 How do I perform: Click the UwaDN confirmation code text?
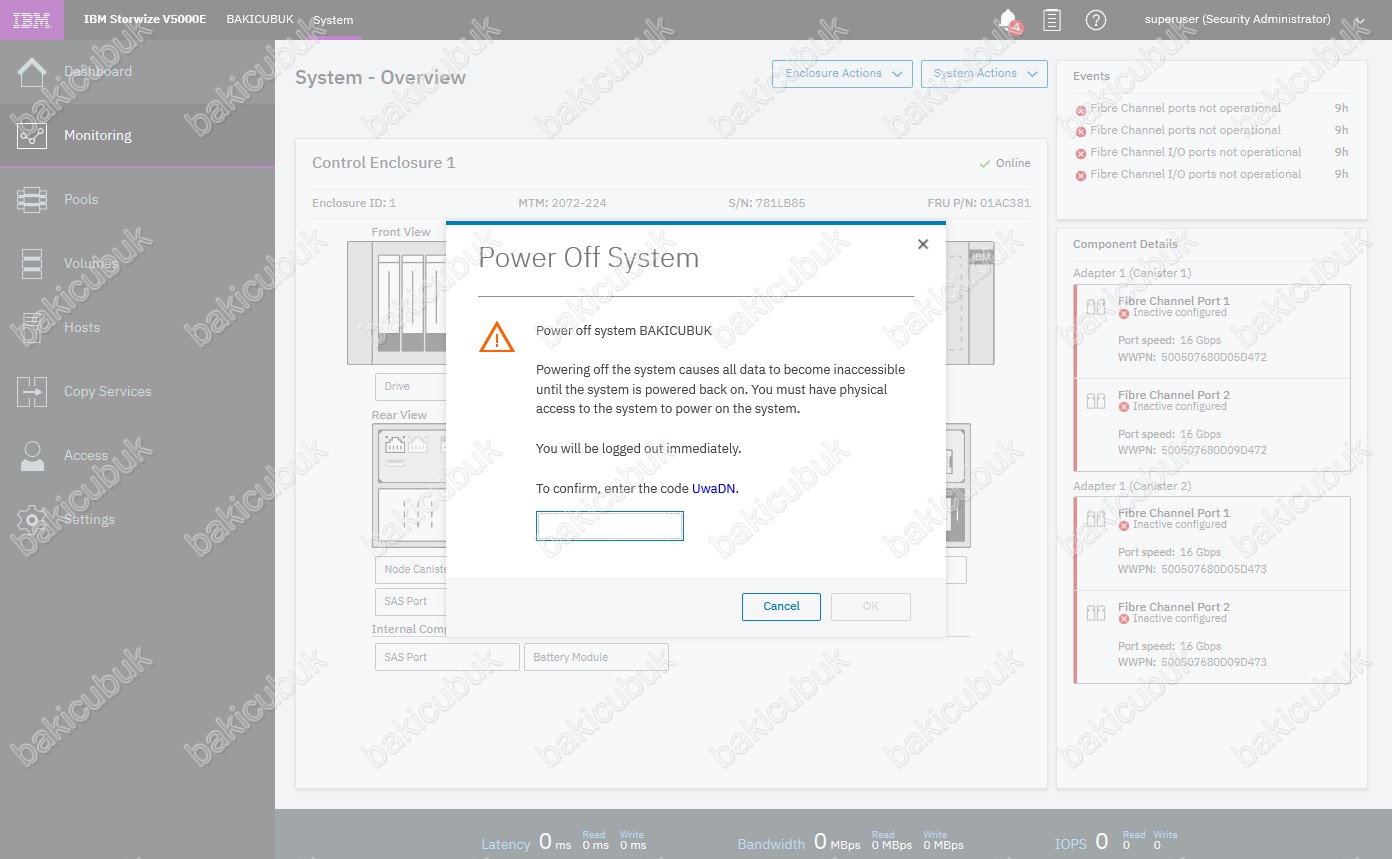(714, 489)
